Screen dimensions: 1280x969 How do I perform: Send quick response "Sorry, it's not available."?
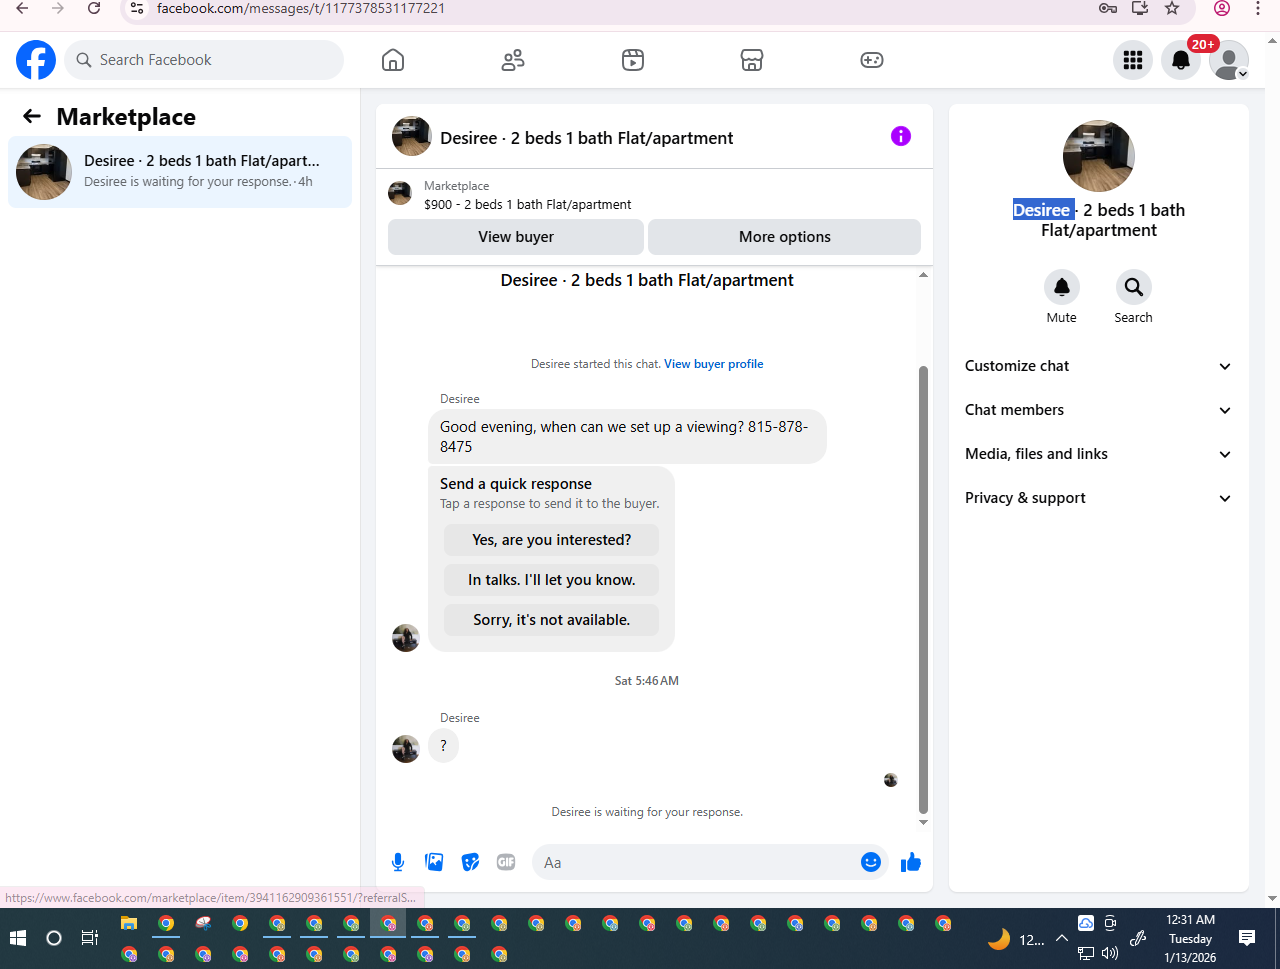tap(552, 620)
